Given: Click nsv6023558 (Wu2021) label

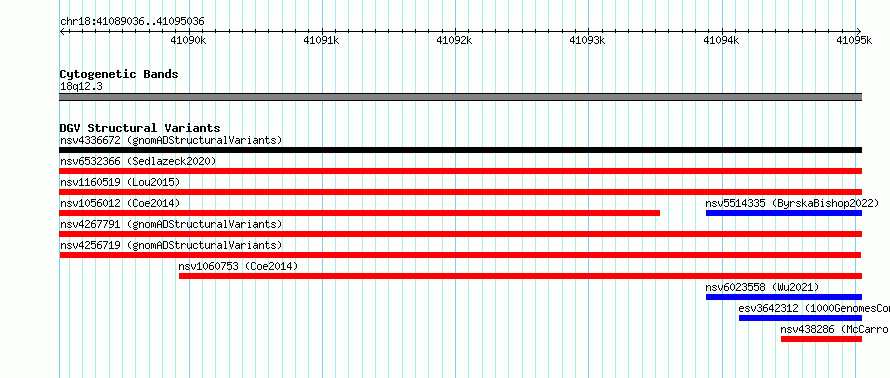Looking at the screenshot, I should point(762,287).
